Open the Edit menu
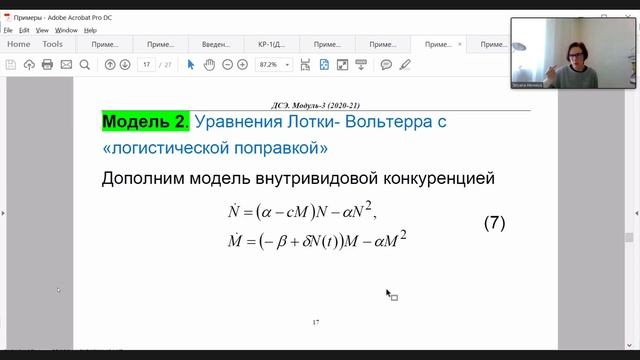This screenshot has width=640, height=360. [x=24, y=30]
